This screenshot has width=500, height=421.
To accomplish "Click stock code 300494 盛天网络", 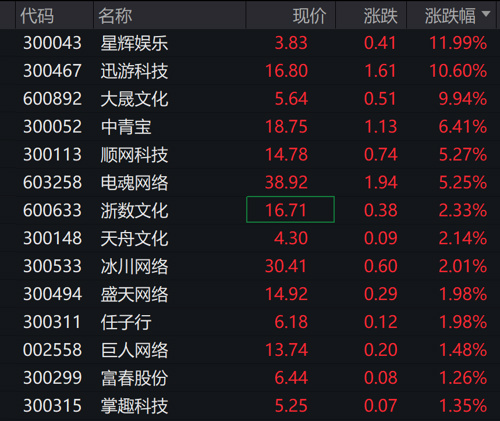I will [x=52, y=294].
